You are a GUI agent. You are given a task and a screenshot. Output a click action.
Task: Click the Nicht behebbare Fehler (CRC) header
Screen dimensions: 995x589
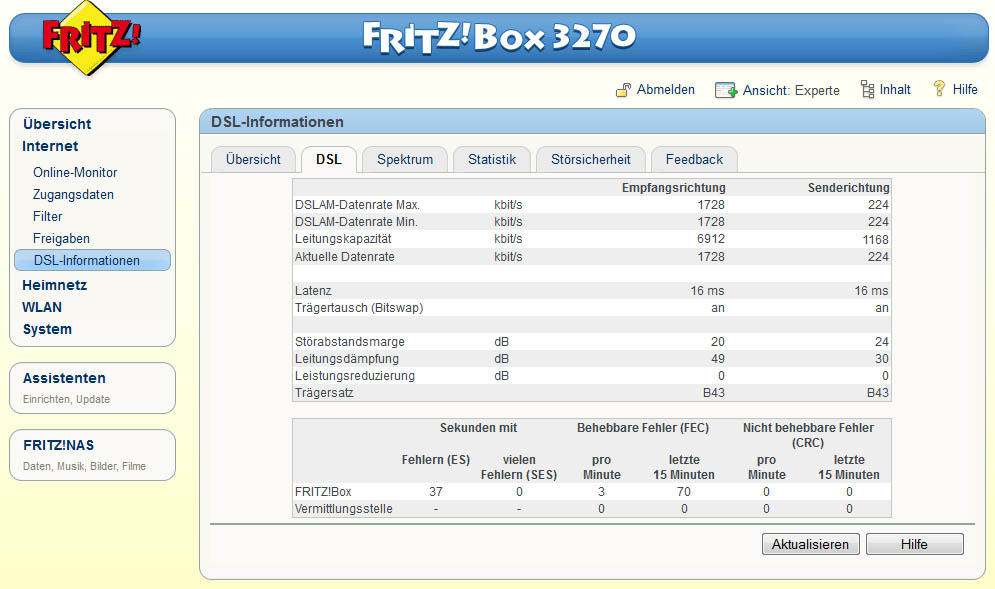[808, 435]
